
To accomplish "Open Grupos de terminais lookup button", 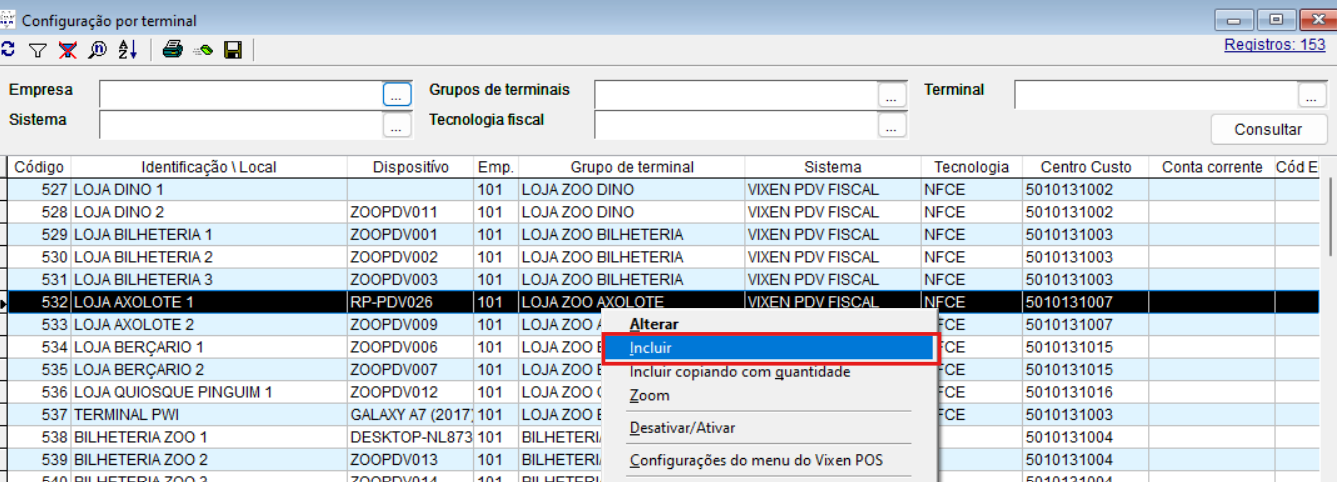I will [x=892, y=95].
